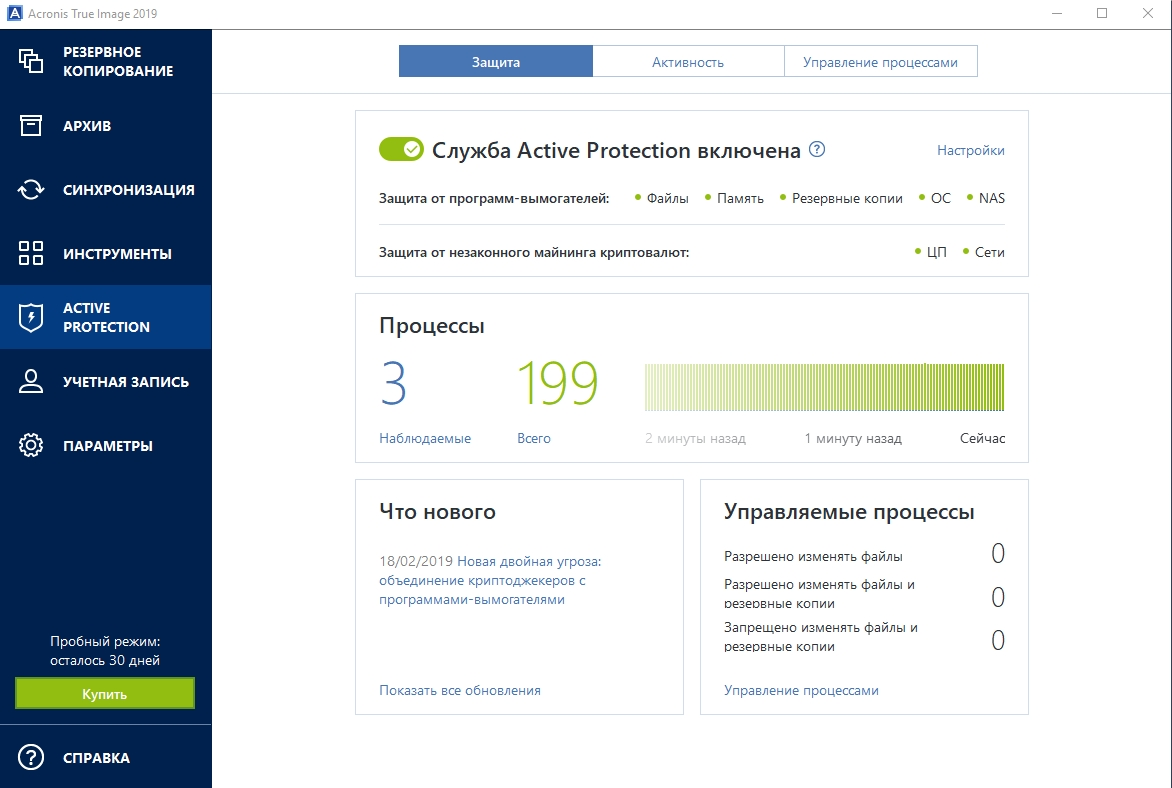Click Показать все обновления link

tap(460, 690)
